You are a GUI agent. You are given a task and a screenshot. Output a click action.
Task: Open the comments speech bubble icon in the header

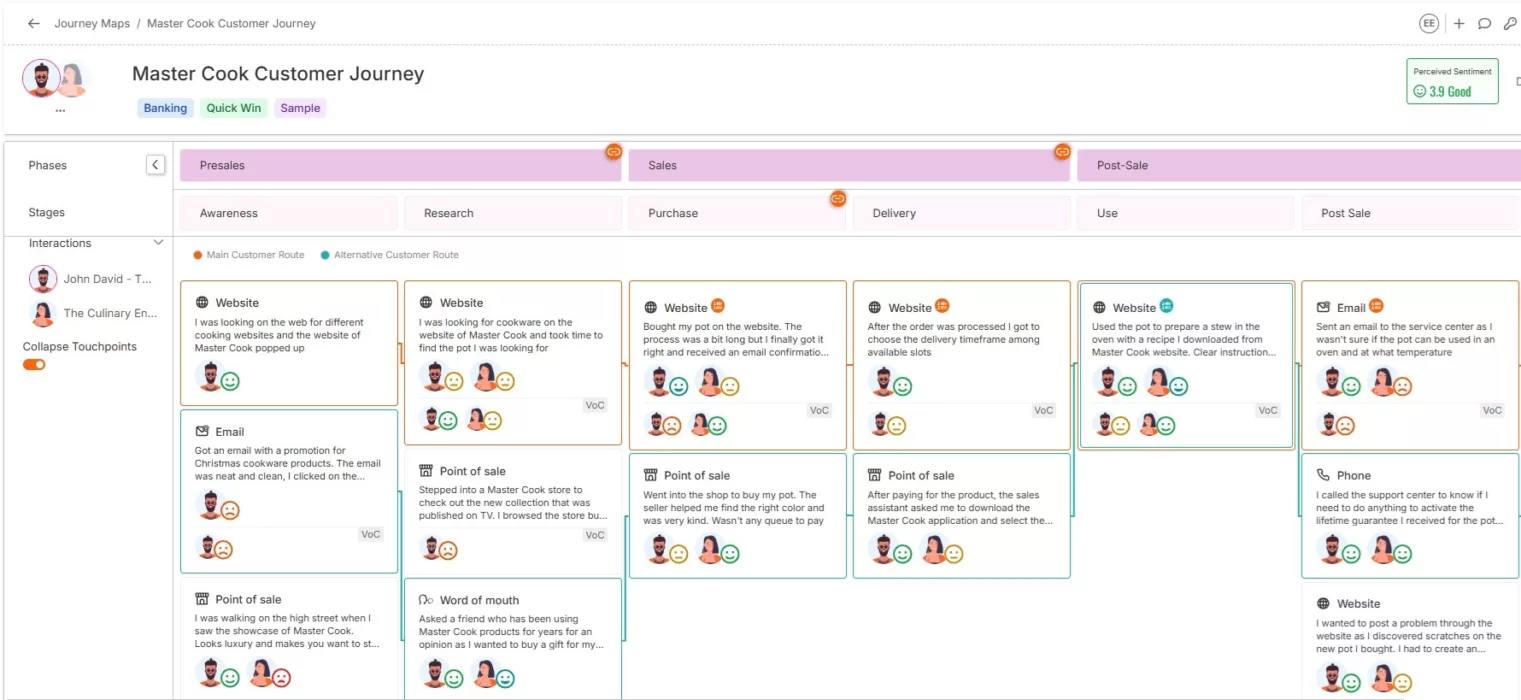point(1485,23)
